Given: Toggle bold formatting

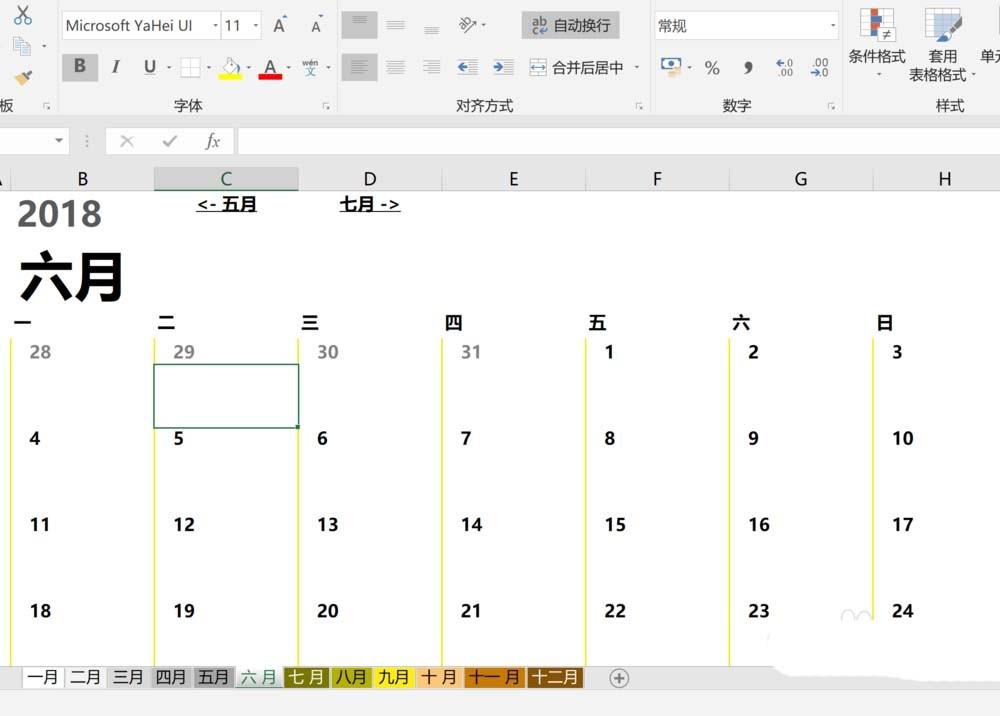Looking at the screenshot, I should tap(78, 66).
